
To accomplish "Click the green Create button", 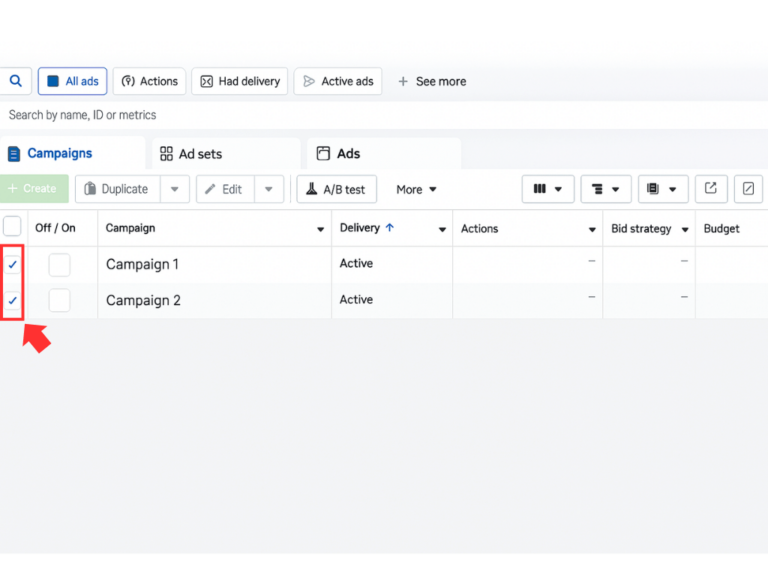I will [x=34, y=189].
